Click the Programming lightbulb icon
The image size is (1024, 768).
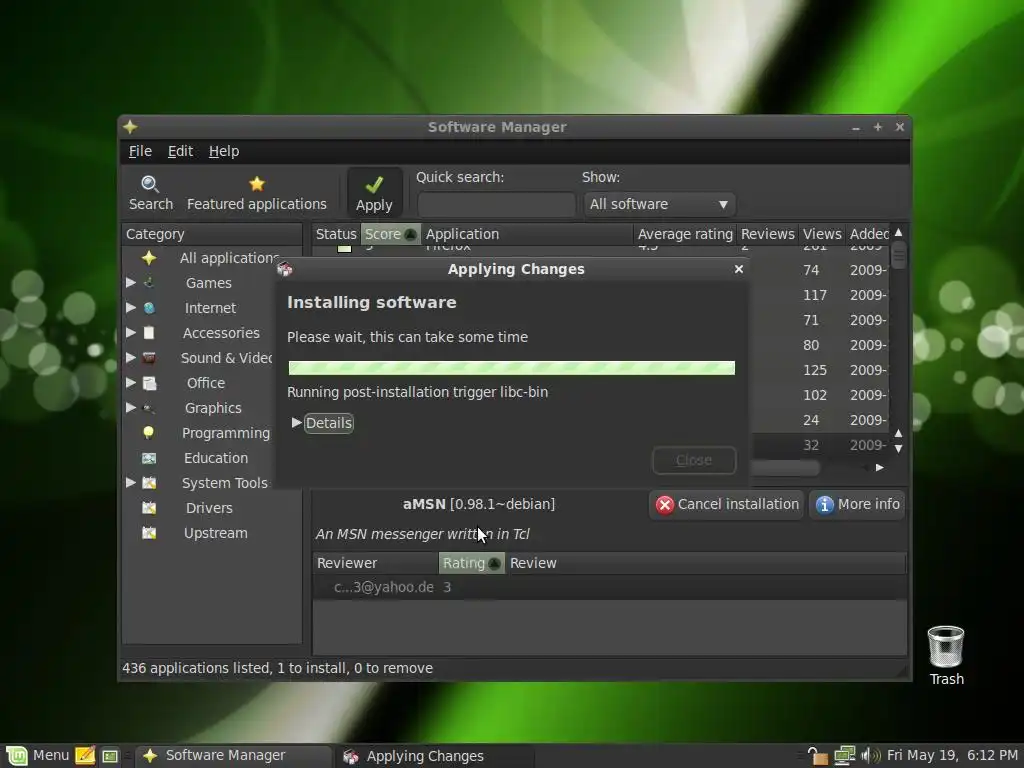(149, 433)
